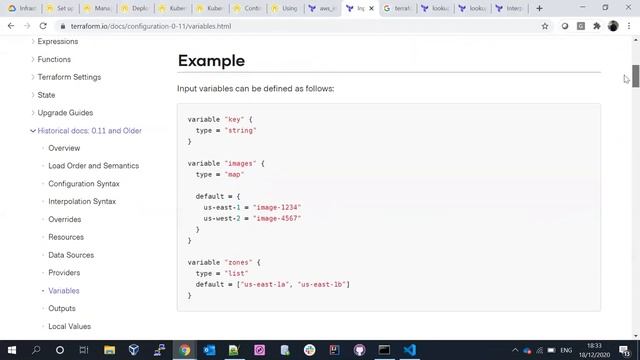The width and height of the screenshot is (640, 360).
Task: Open the Overview docs link
Action: 64,148
